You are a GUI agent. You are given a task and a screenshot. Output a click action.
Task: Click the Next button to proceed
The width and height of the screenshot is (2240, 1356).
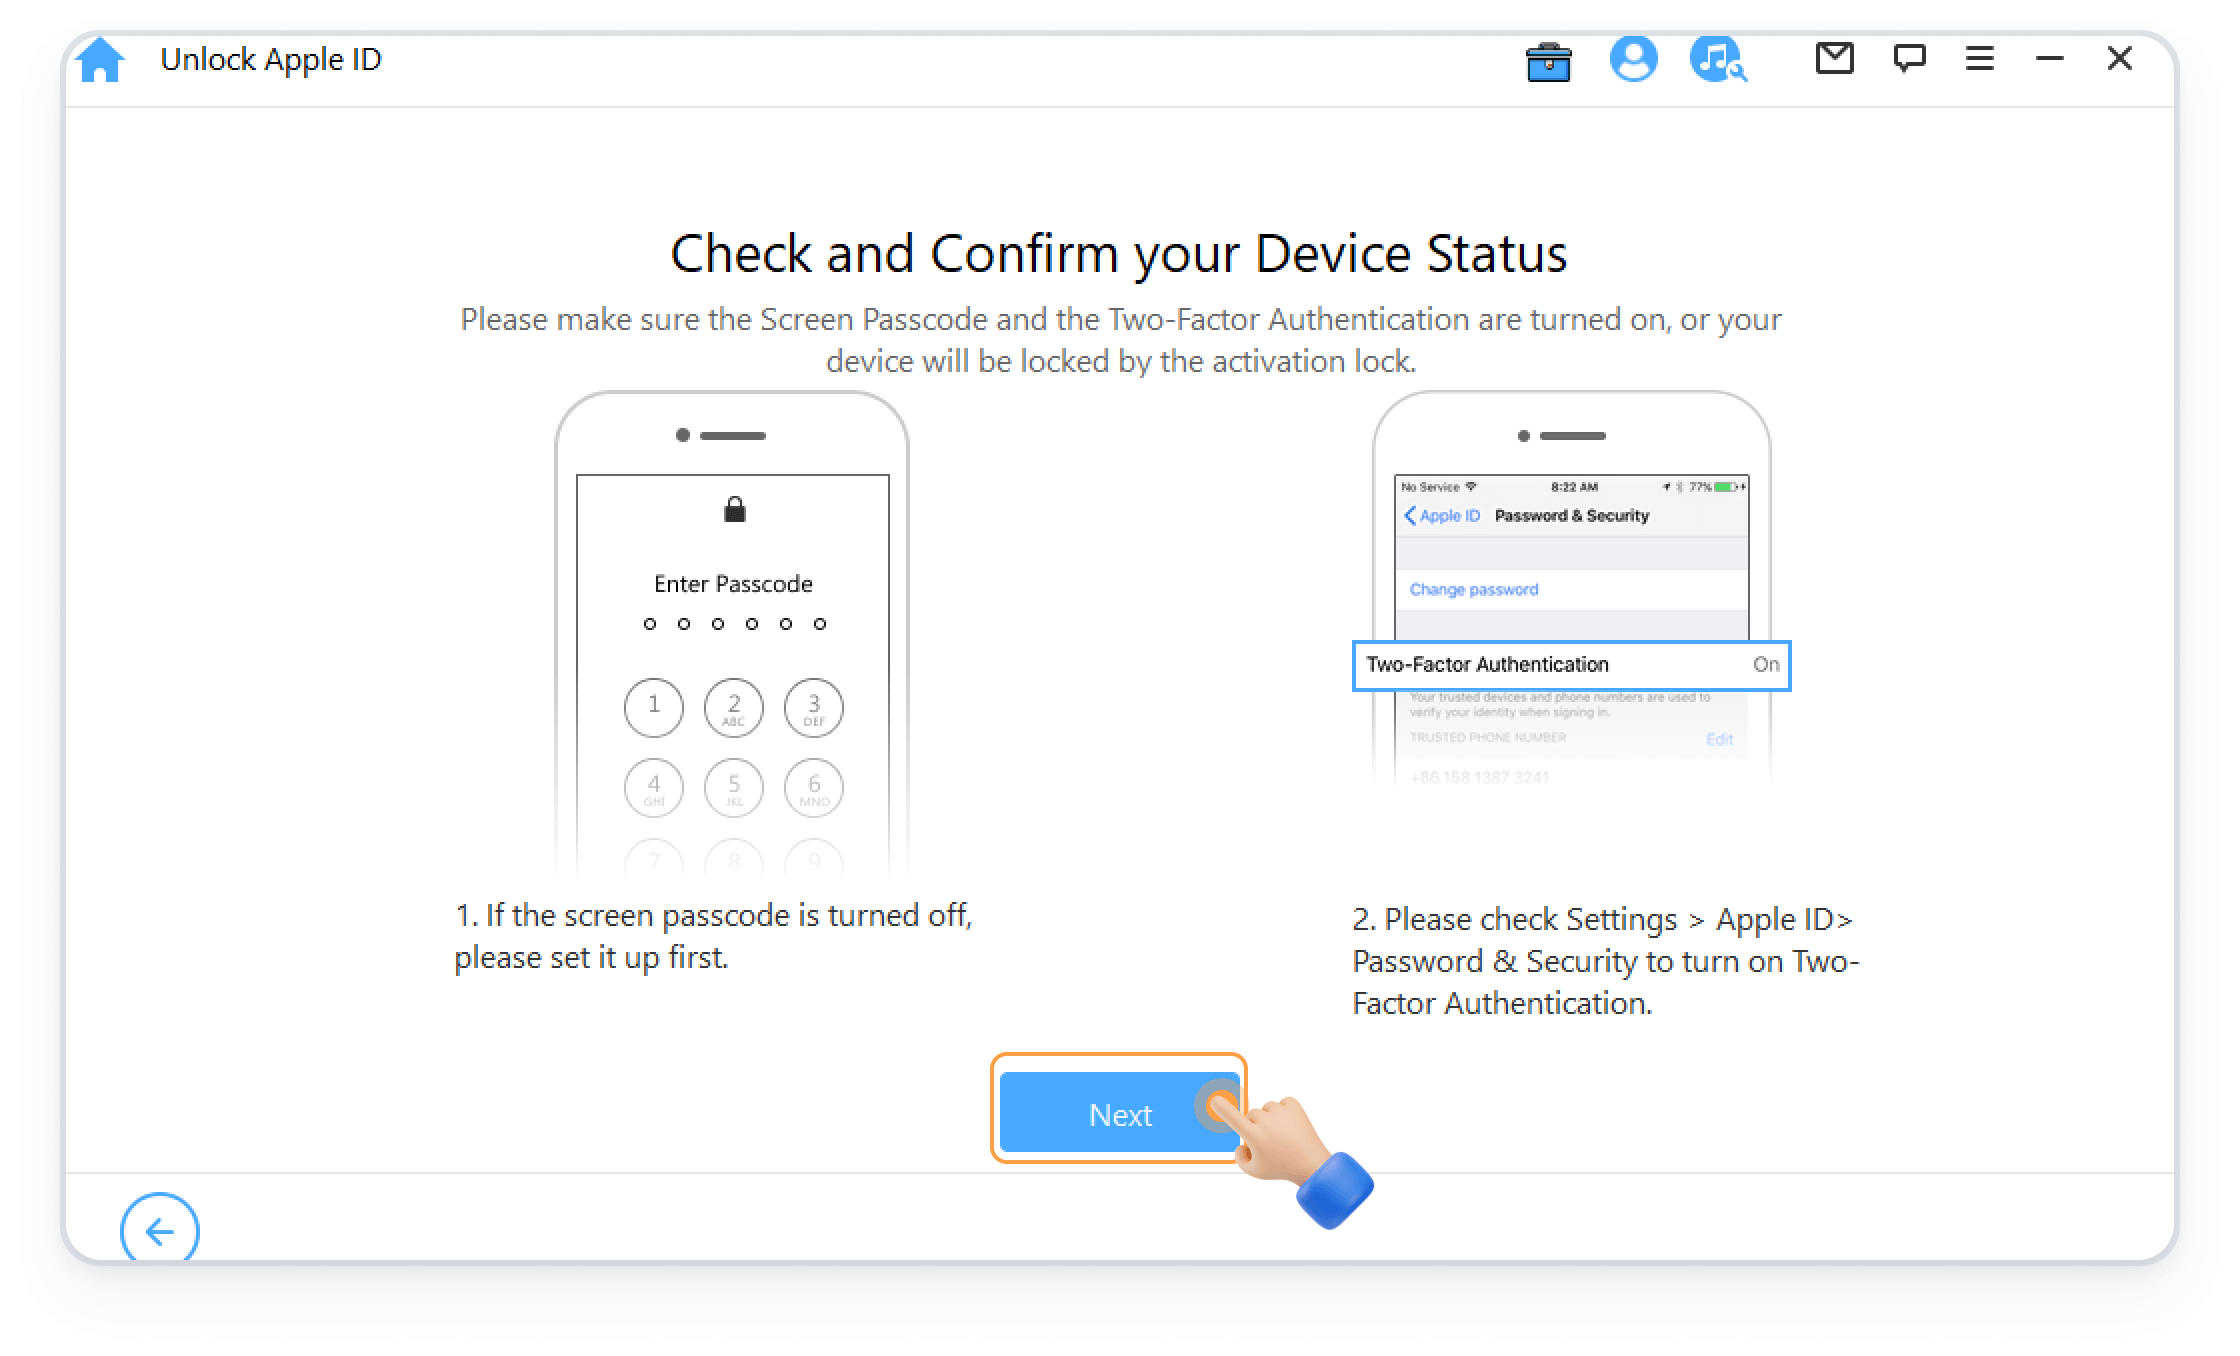[x=1120, y=1115]
